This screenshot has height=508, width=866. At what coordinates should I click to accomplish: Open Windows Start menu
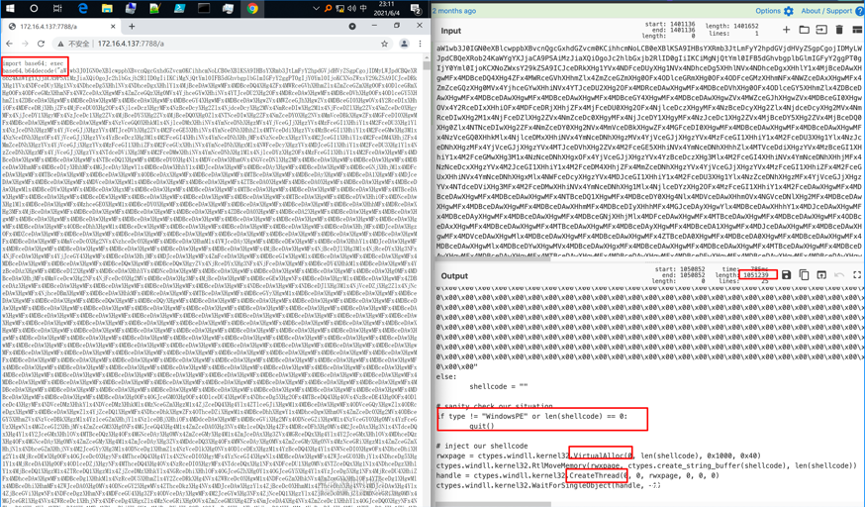10,8
